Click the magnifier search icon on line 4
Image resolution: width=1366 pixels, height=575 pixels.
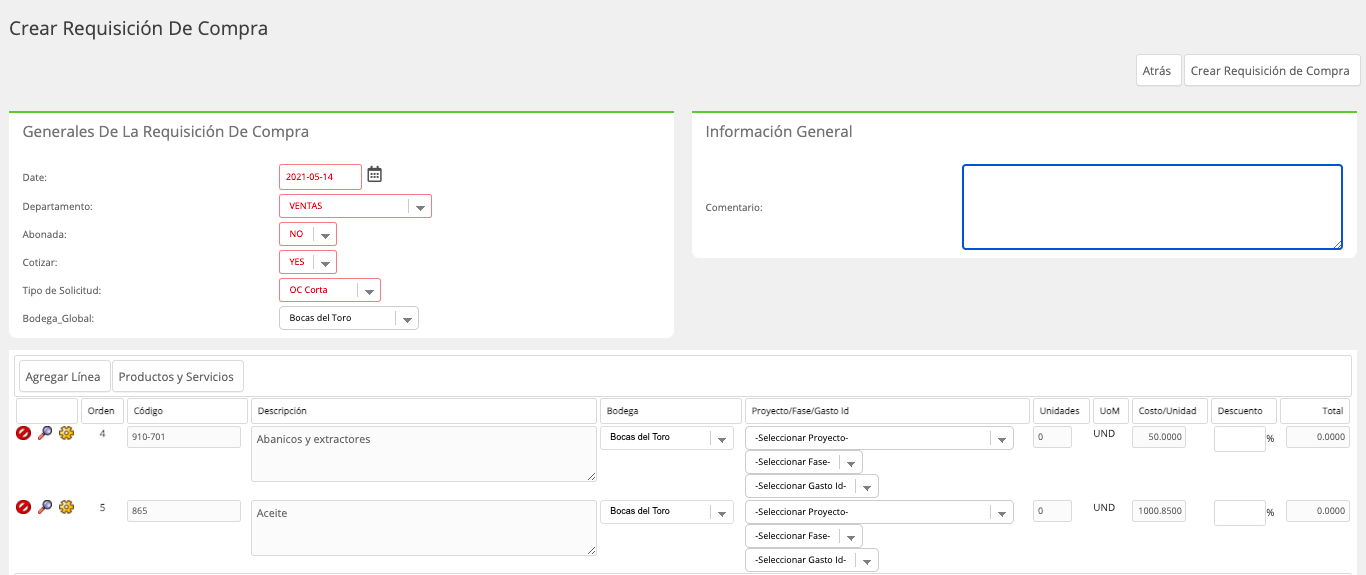45,433
